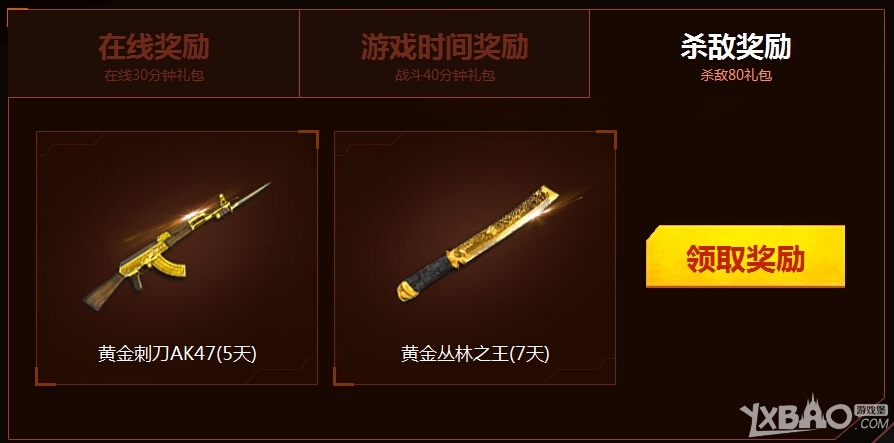Screen dimensions: 894x443
Task: Select the golden bayonet AK47 weapon image
Action: (x=177, y=246)
